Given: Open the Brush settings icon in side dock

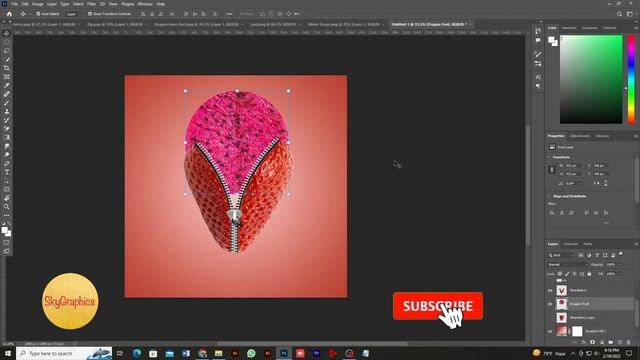Looking at the screenshot, I should [x=538, y=54].
